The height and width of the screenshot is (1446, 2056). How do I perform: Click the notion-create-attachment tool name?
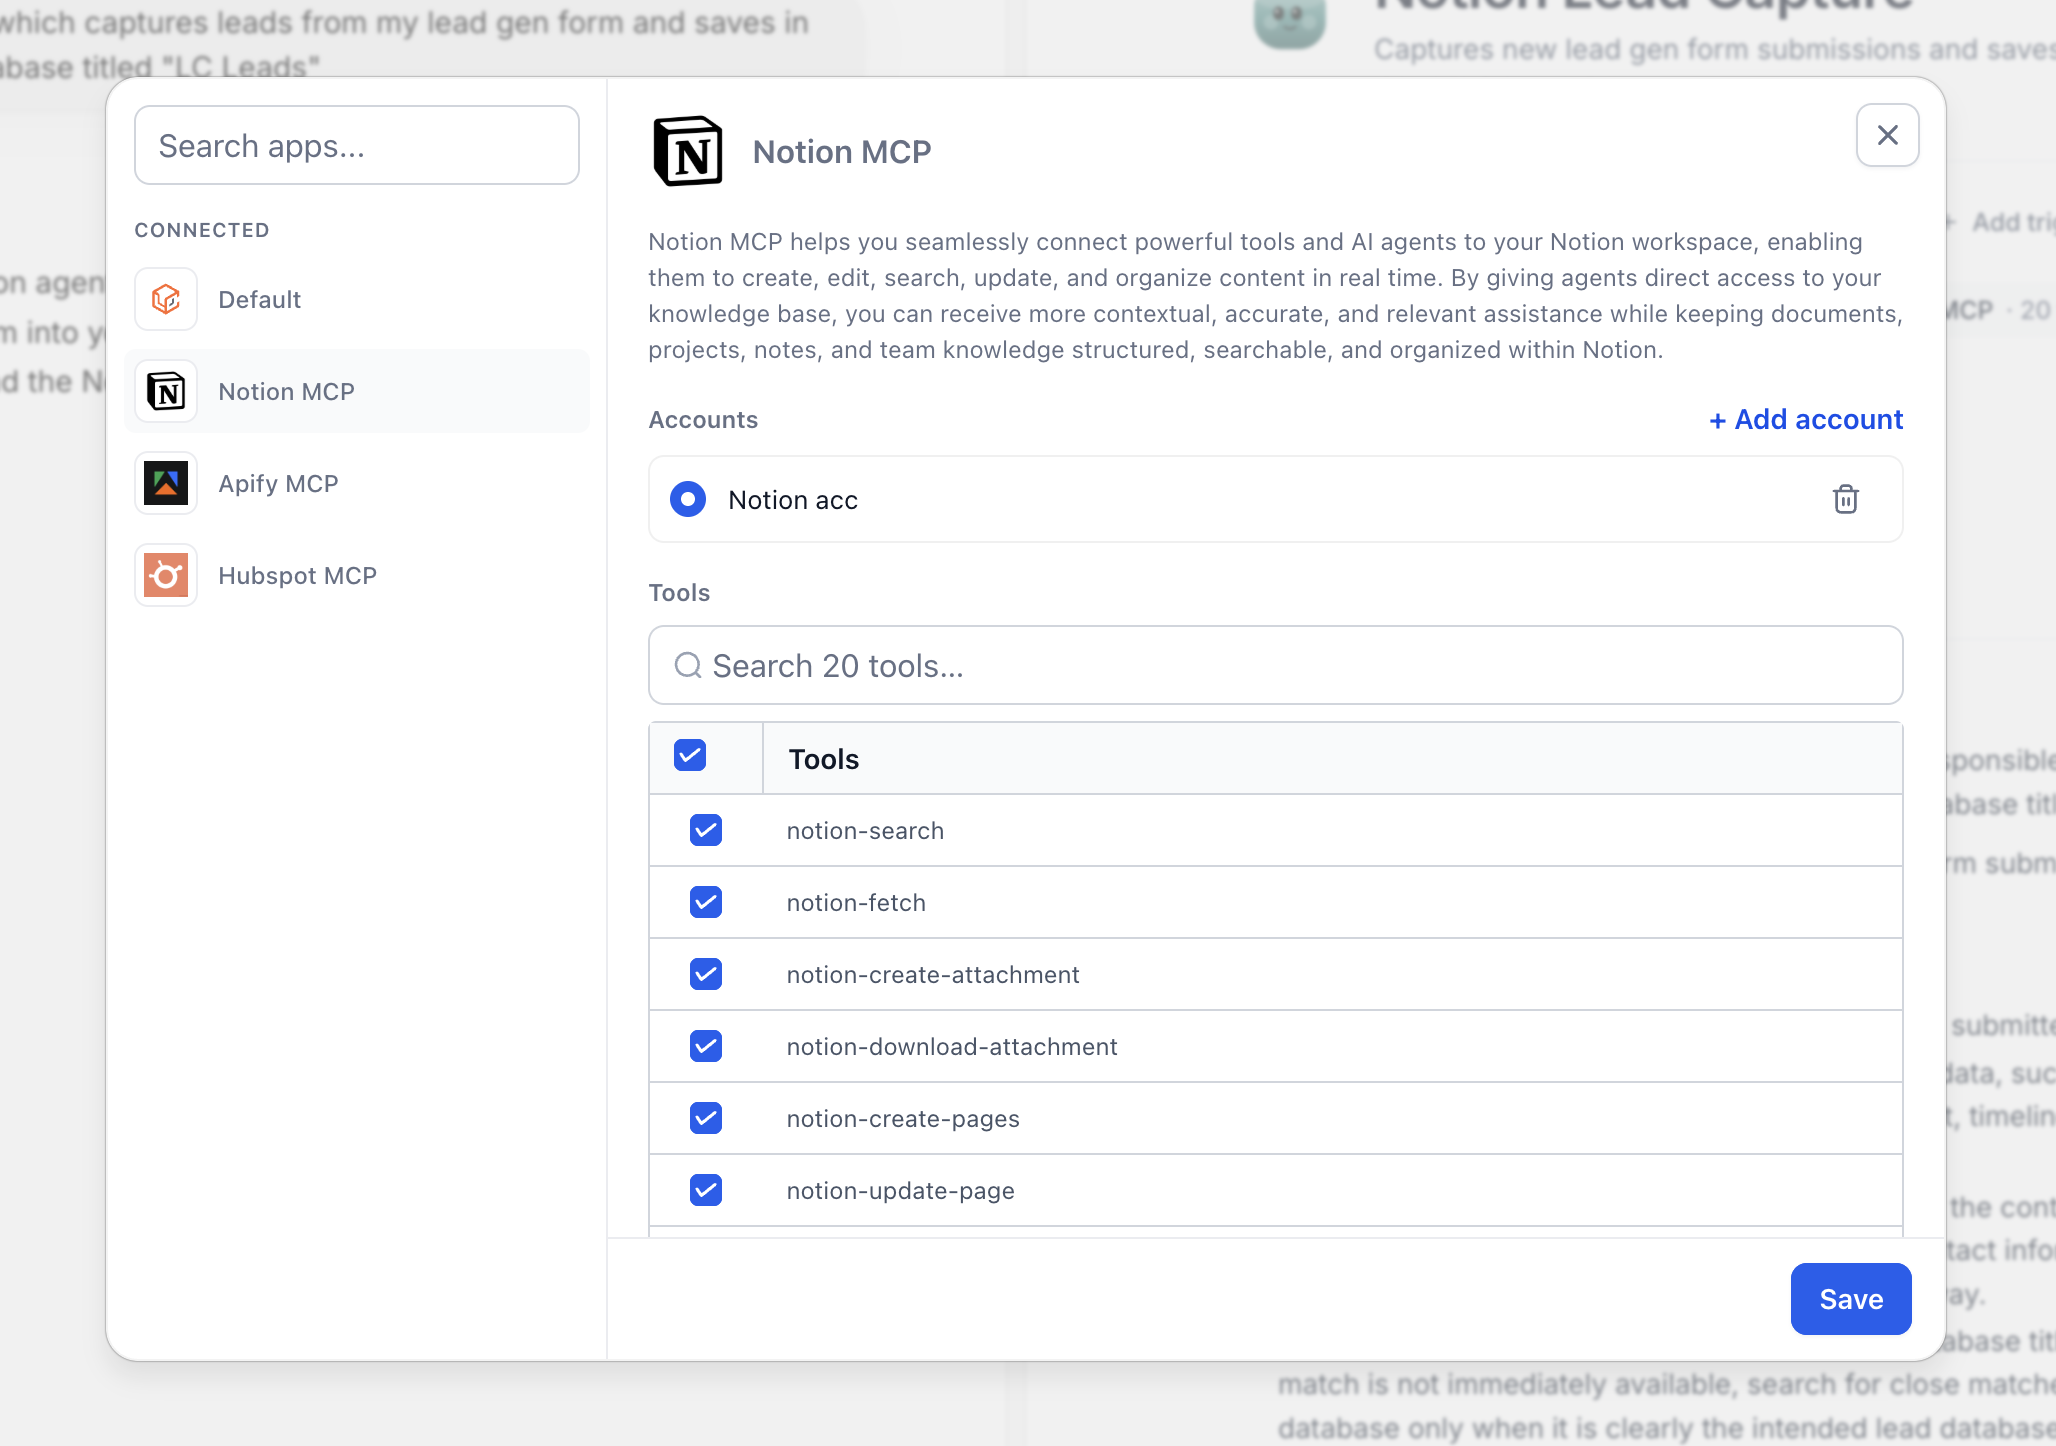point(933,975)
